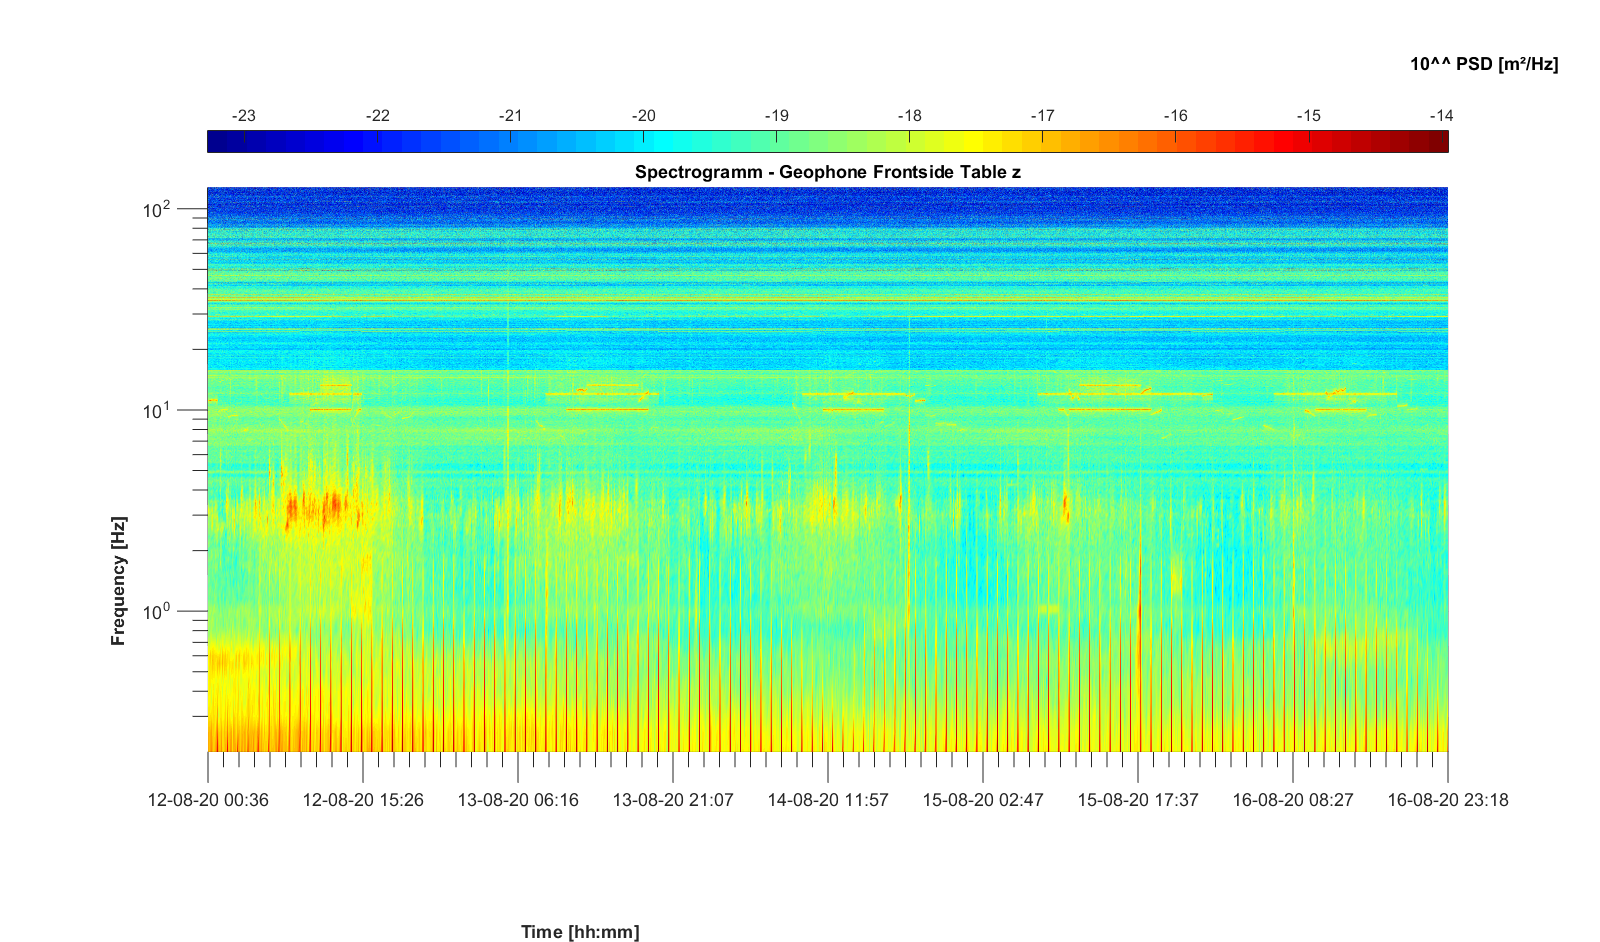Viewport: 1600px width, 942px height.
Task: Click the 10¹ frequency axis tick label
Action: click(x=157, y=410)
